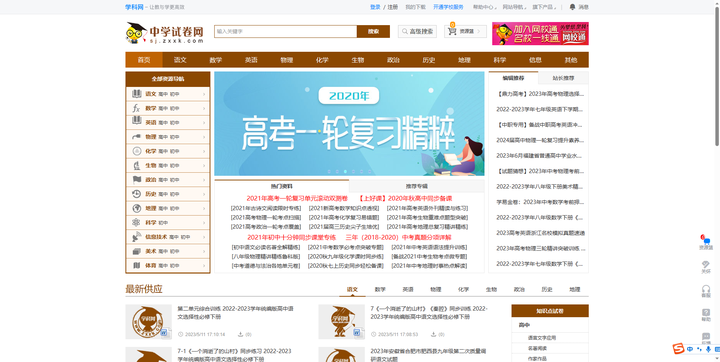Click the Sogou S input method icon

click(679, 349)
